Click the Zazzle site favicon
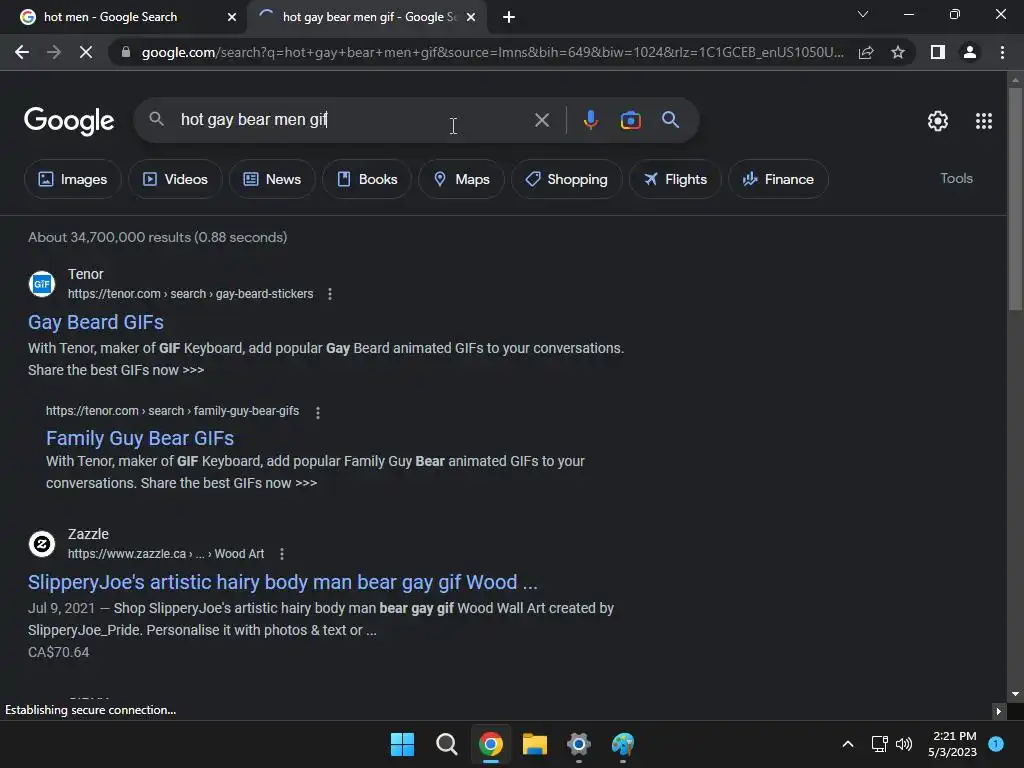 pyautogui.click(x=42, y=543)
